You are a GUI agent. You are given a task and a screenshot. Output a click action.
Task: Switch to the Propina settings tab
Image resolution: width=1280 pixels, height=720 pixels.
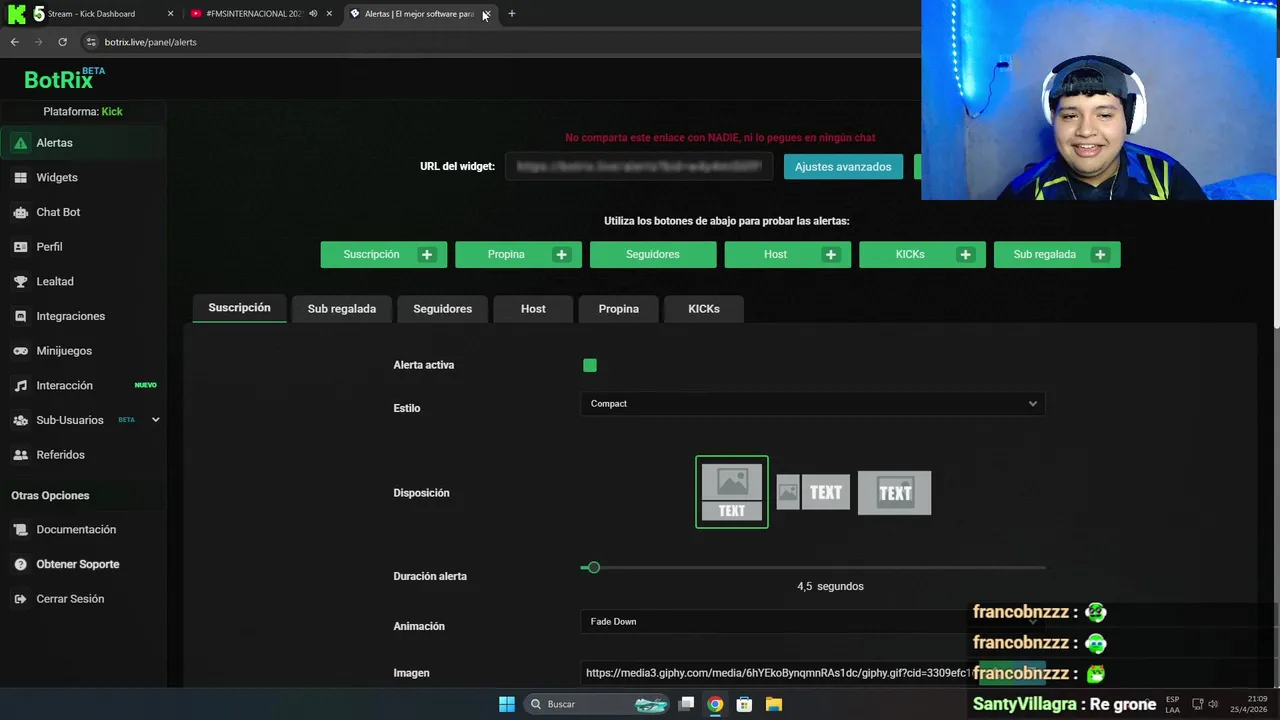(x=618, y=309)
